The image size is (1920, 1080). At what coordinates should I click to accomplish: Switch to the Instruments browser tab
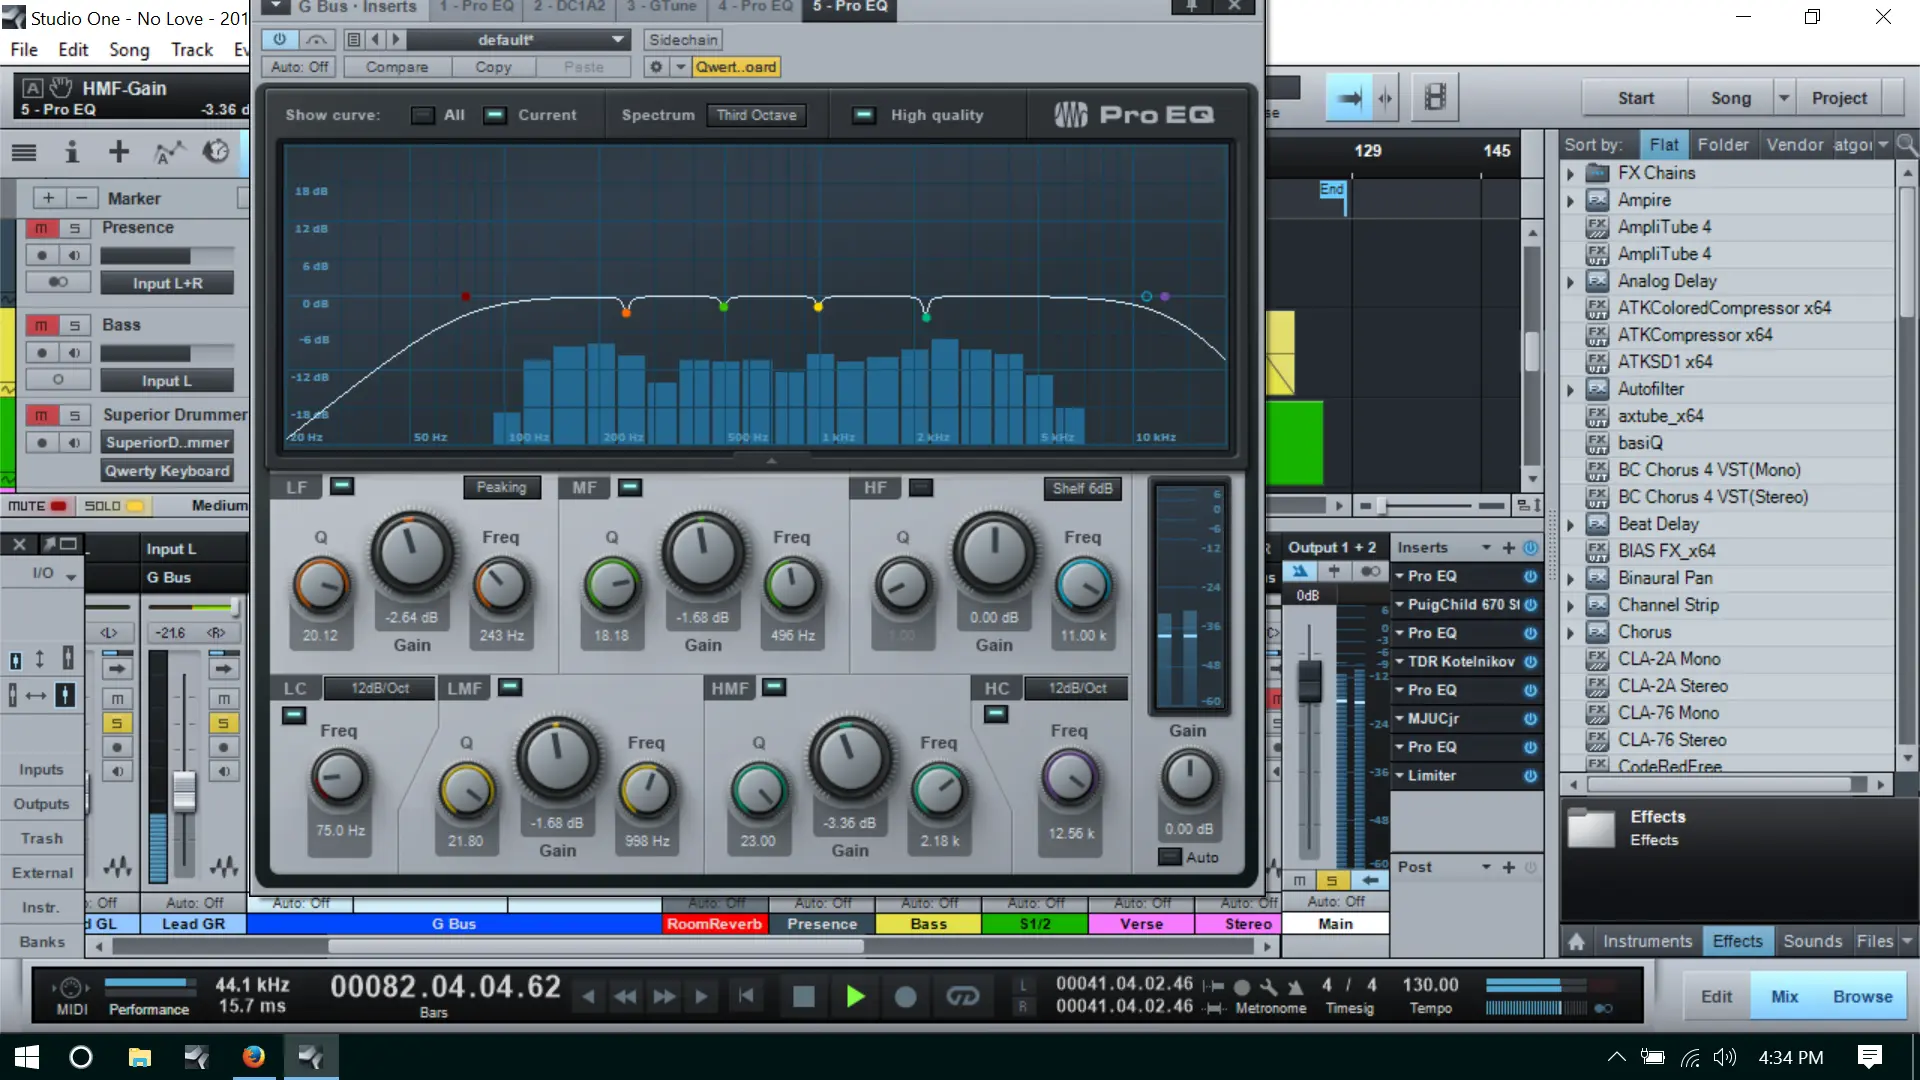coord(1647,941)
